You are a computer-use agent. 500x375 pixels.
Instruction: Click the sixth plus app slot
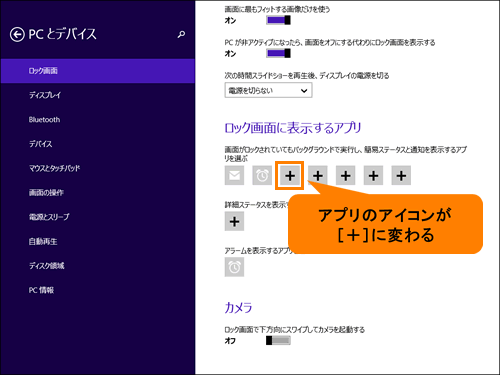[373, 175]
